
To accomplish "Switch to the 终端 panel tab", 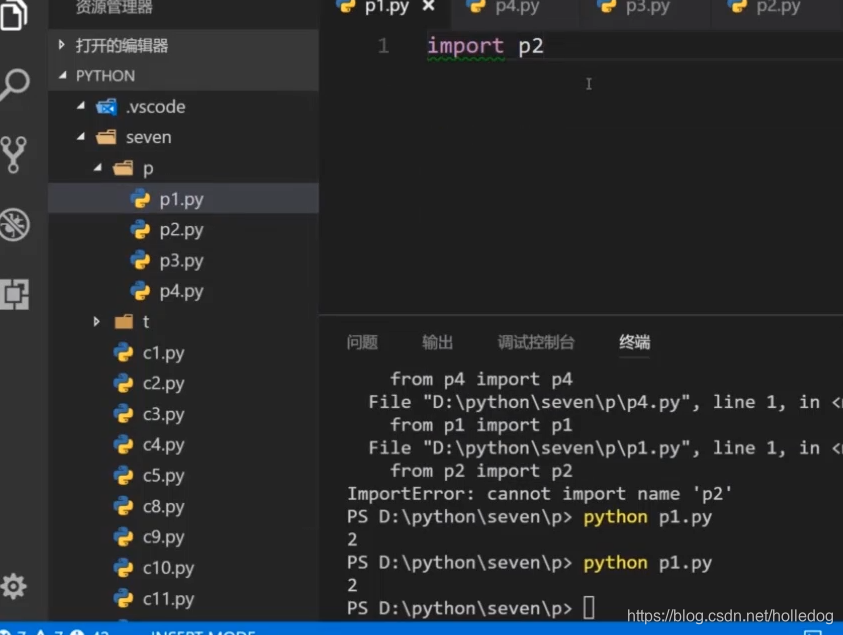I will tap(634, 342).
